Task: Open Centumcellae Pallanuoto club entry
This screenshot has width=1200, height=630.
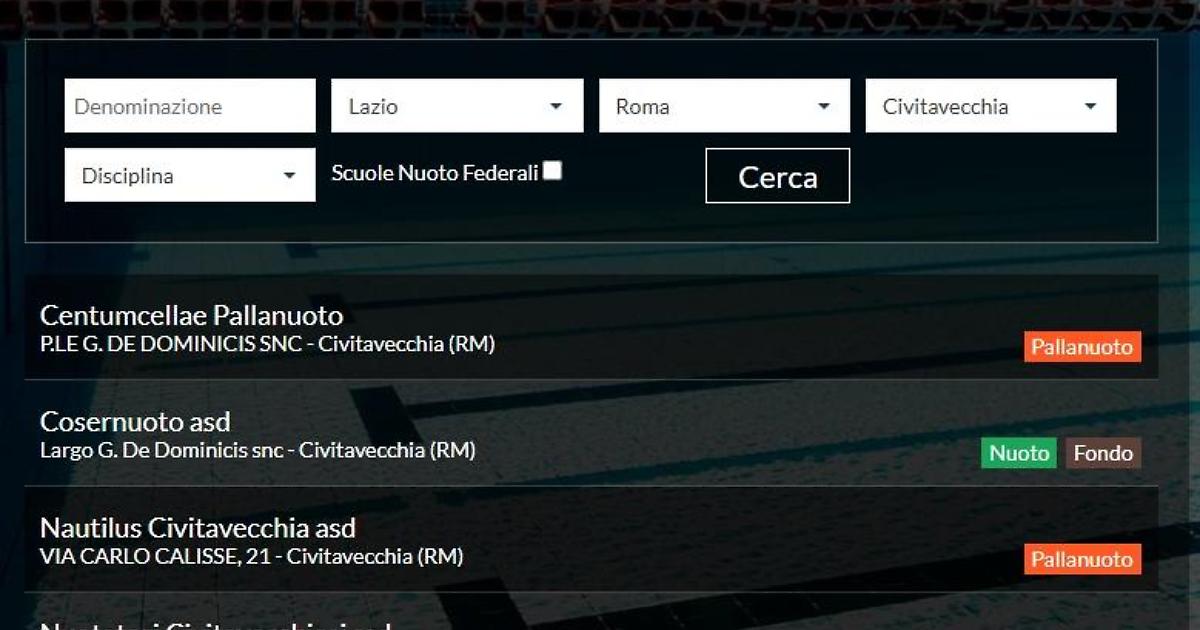Action: click(191, 316)
